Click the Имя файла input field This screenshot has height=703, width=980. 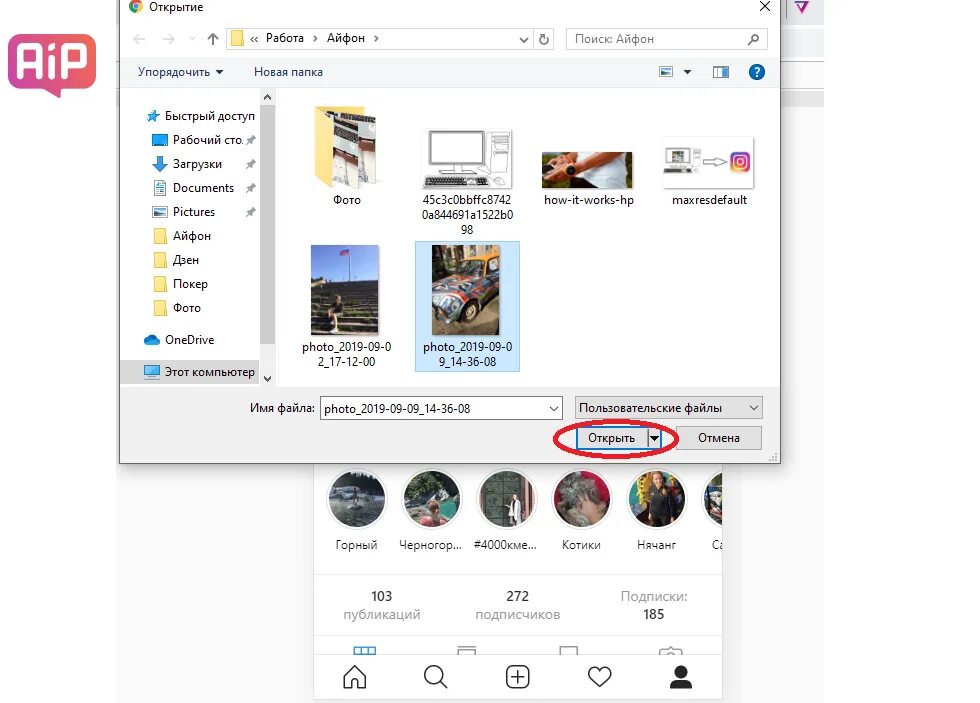click(434, 409)
